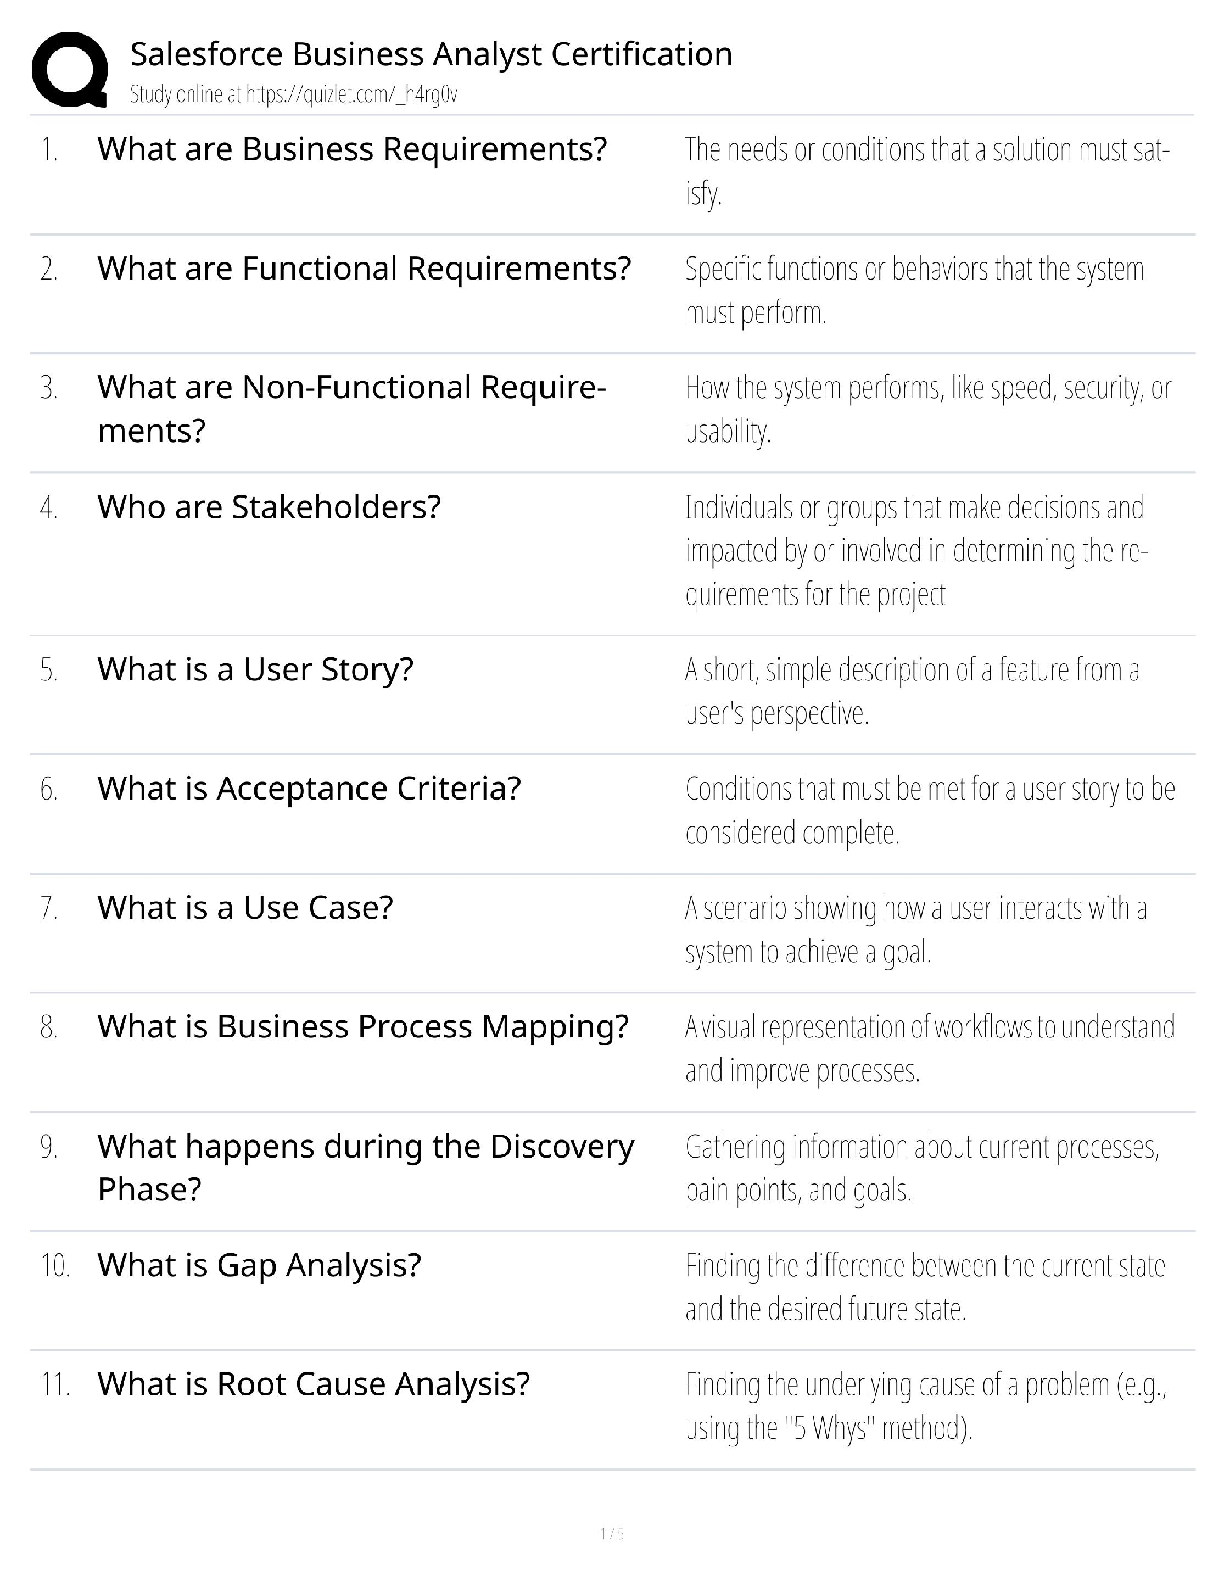Click the Salesforce Business Analyst Certification title
Viewport: 1224px width, 1584px height.
coord(431,54)
